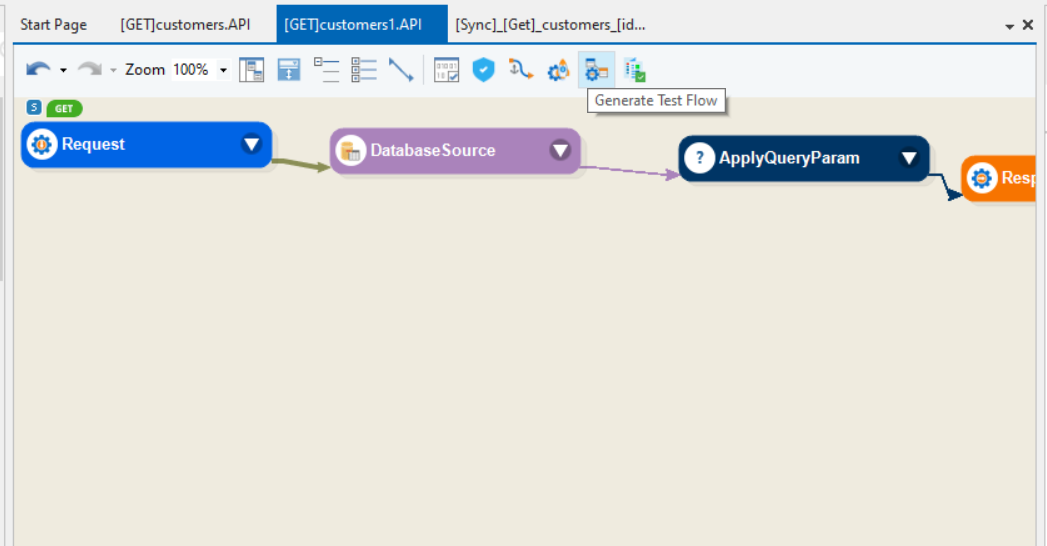The image size is (1047, 546).
Task: Click the collapse-all tree list icon
Action: [x=326, y=70]
